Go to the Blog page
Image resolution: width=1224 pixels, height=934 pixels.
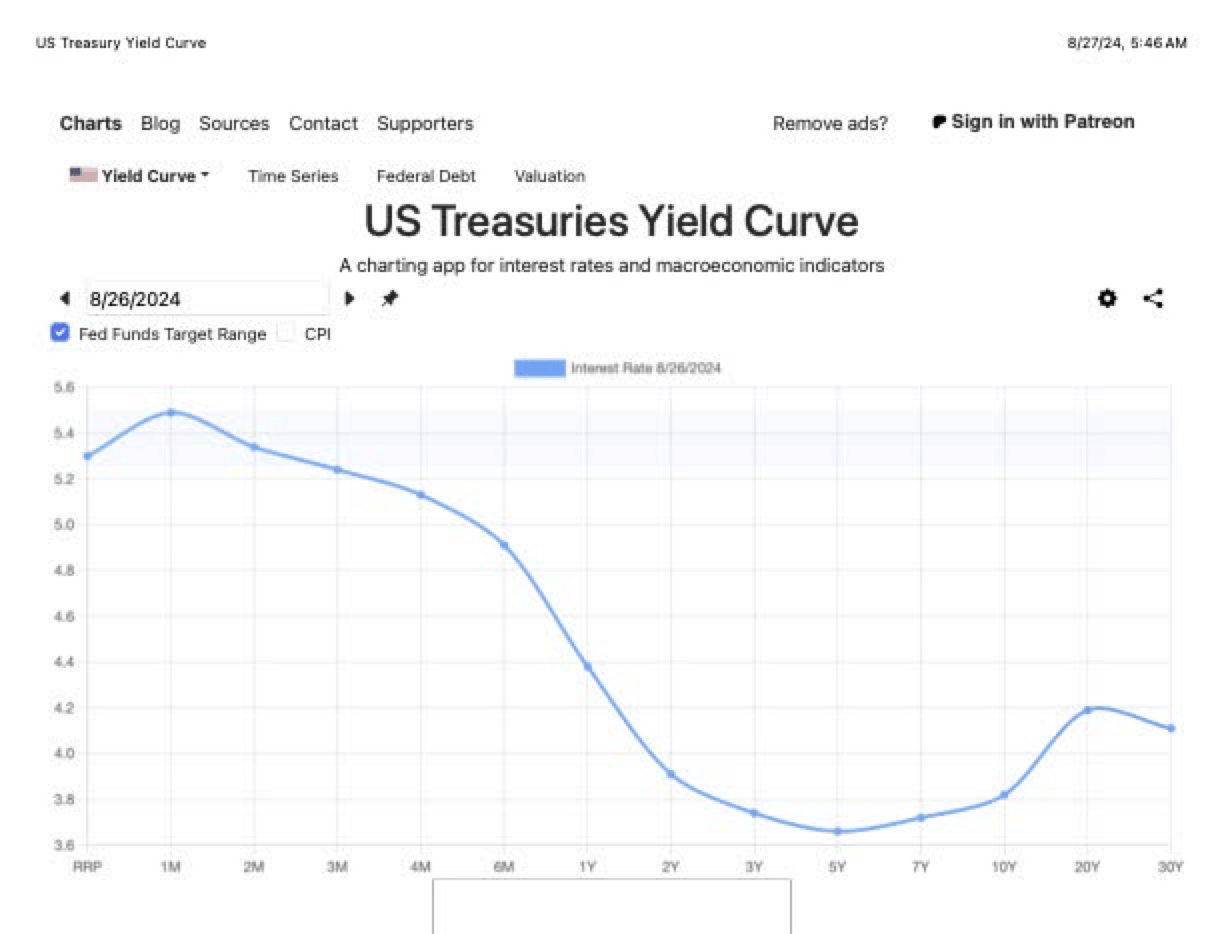point(160,124)
